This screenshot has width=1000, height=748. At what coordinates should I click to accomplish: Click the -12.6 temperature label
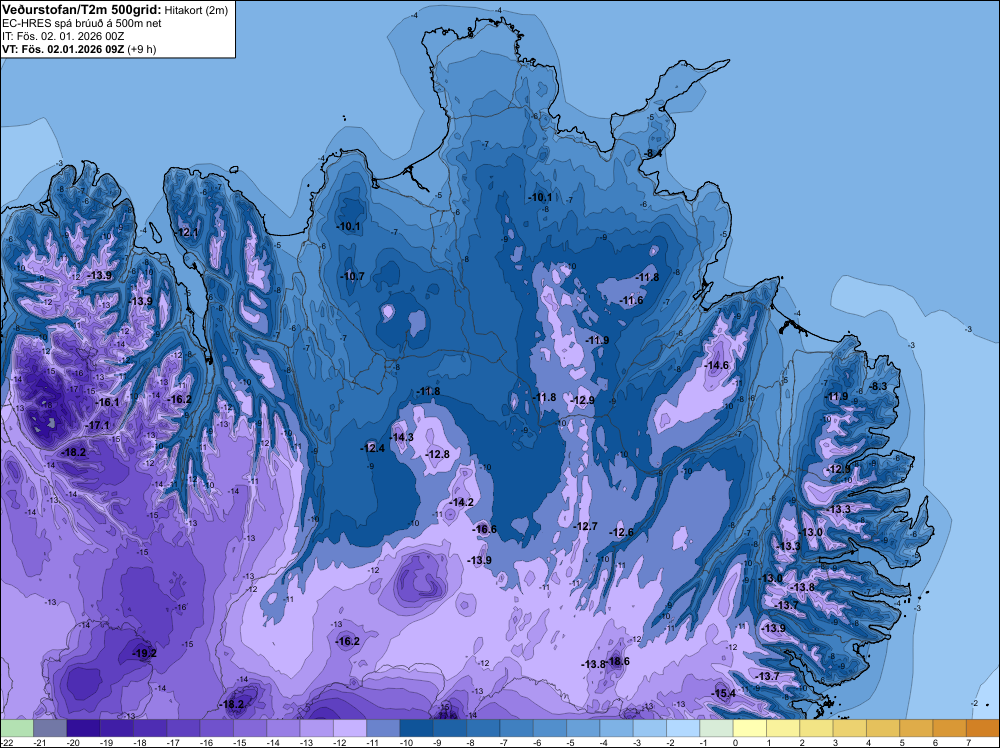click(622, 532)
